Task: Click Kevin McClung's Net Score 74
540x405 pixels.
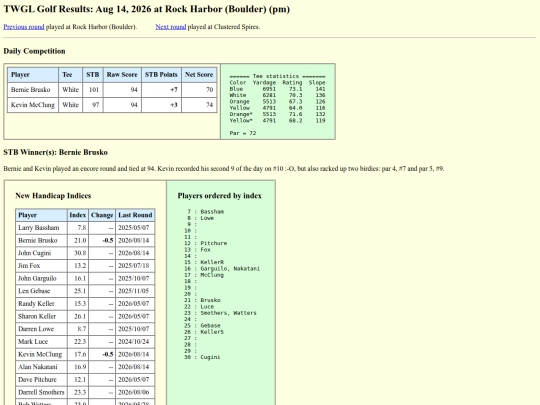Action: (x=210, y=105)
